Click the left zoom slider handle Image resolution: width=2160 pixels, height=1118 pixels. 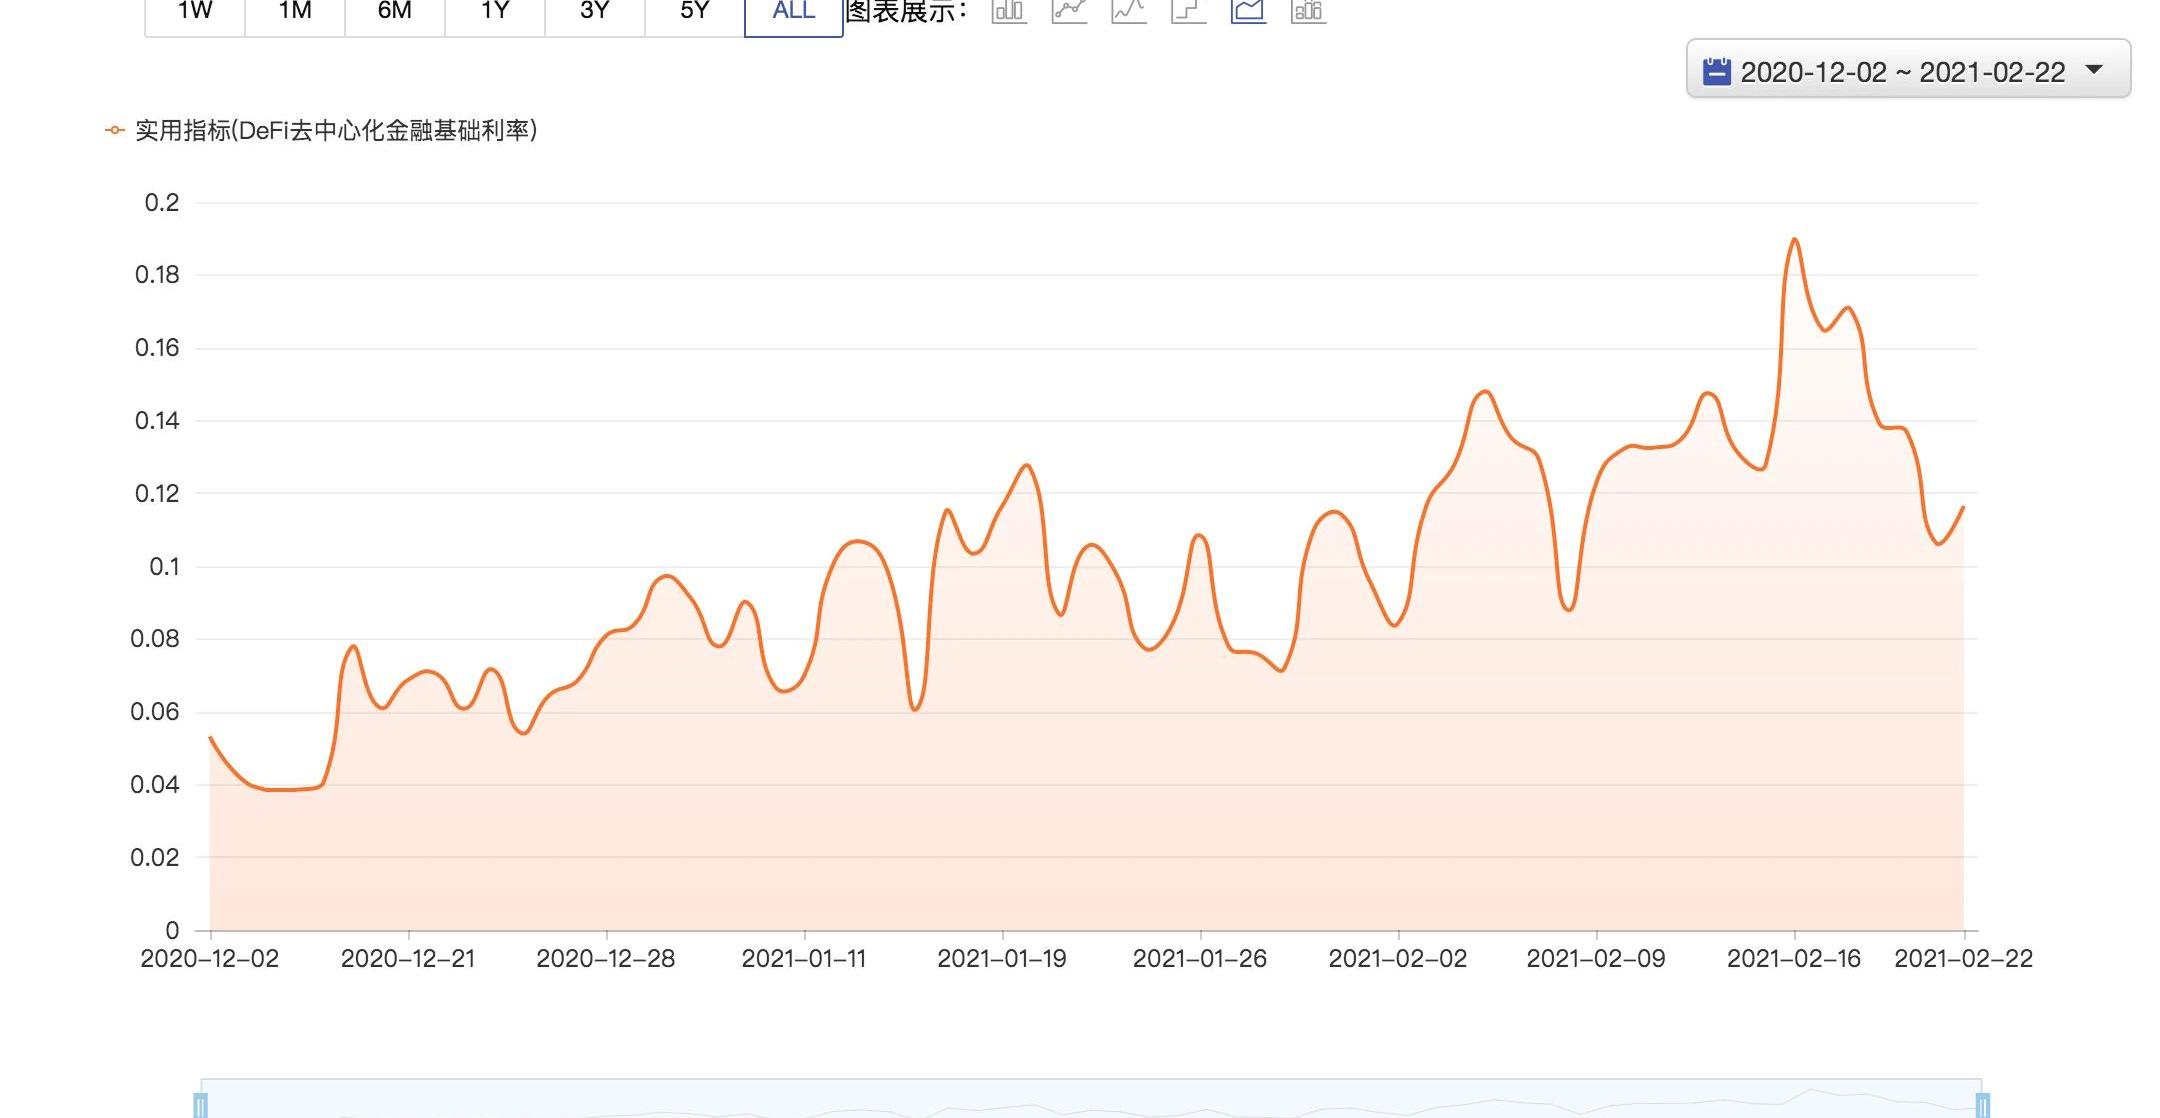click(201, 1105)
